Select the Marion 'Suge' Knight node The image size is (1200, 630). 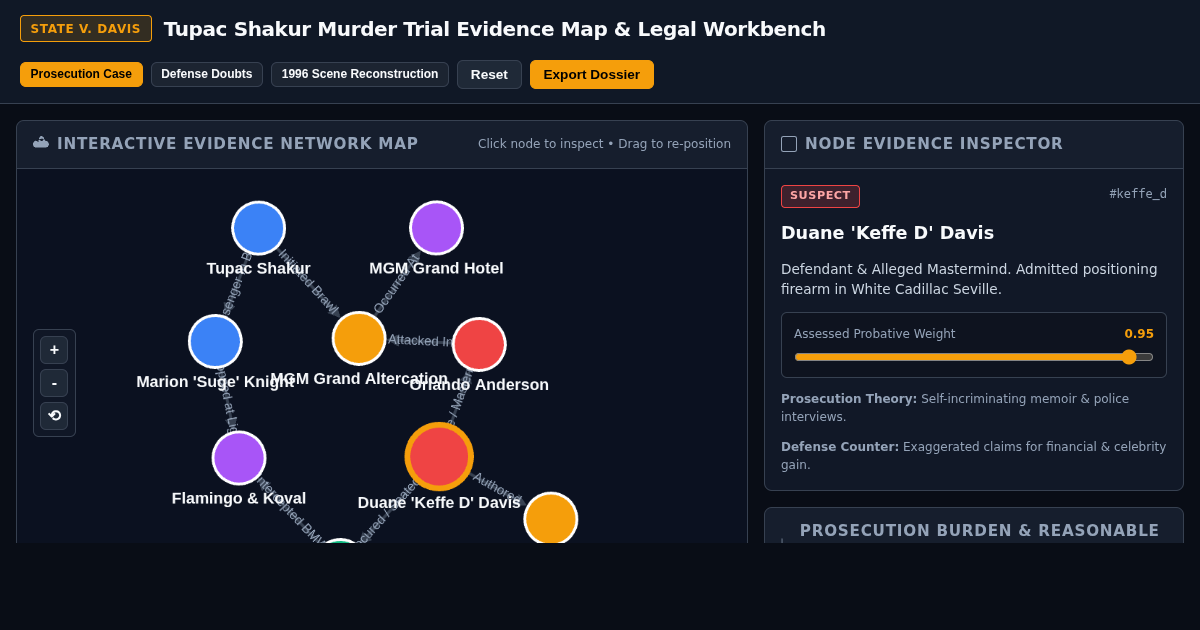point(215,341)
